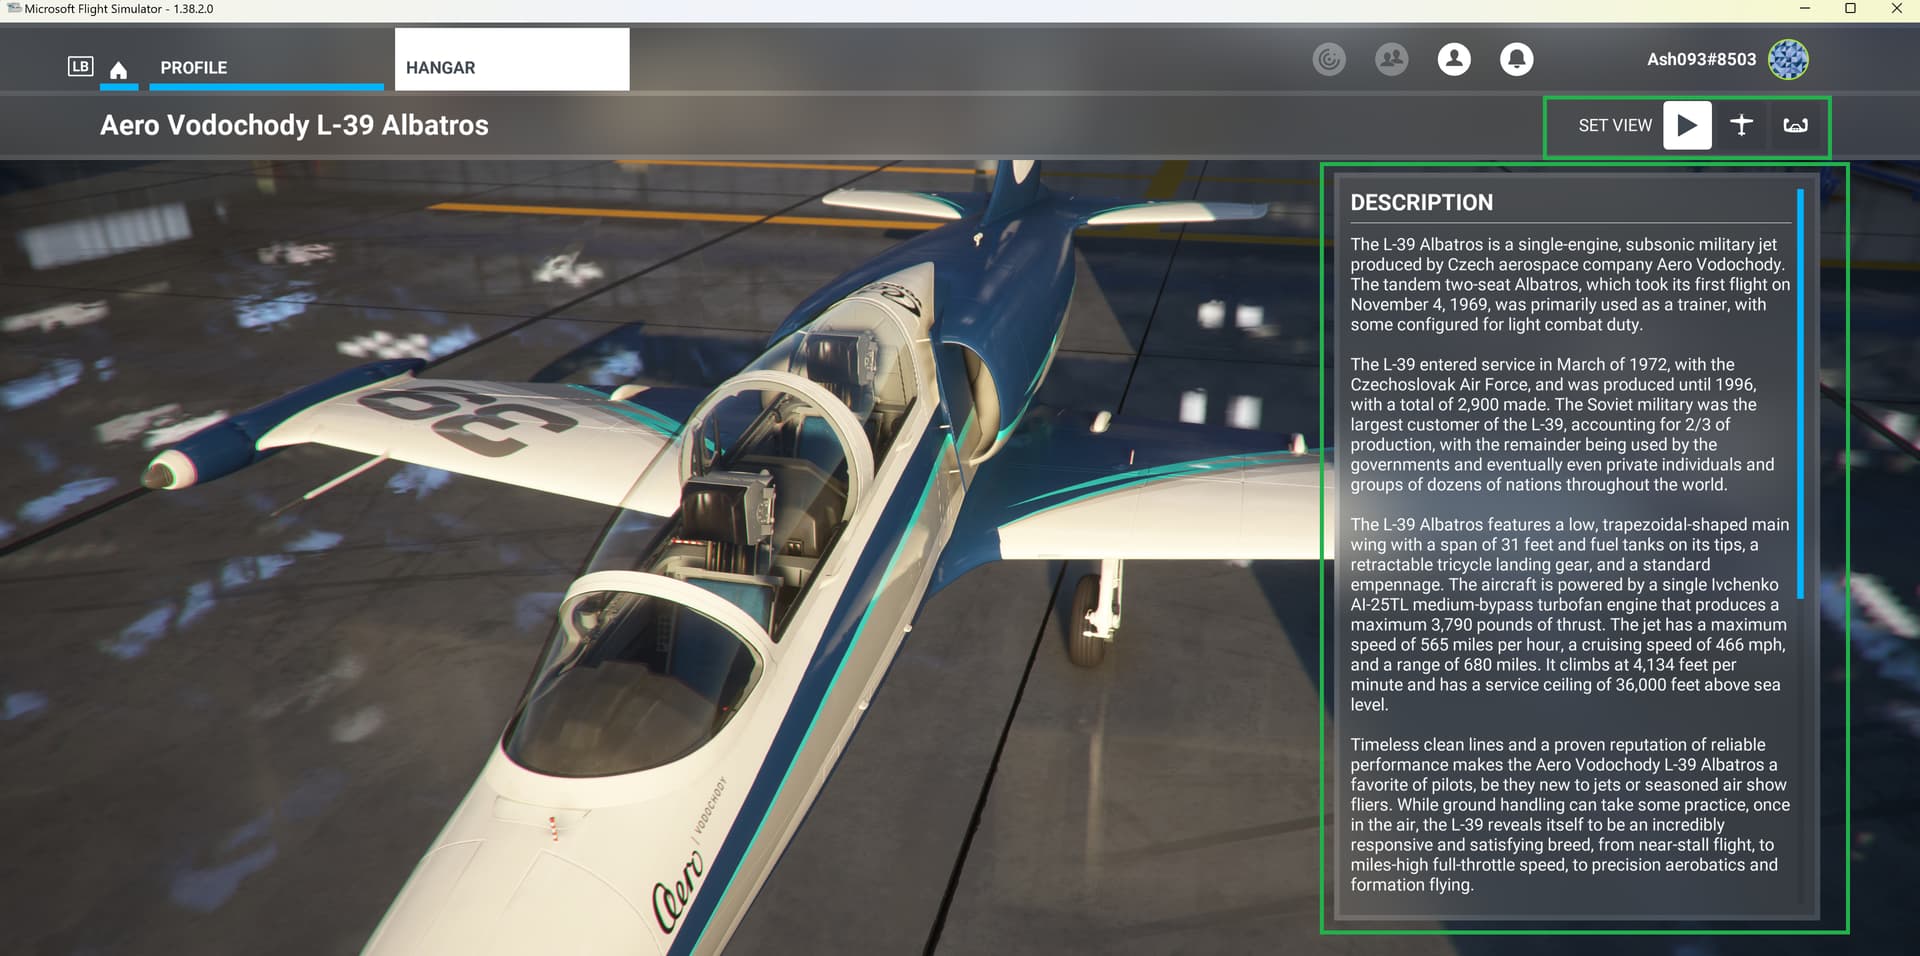The image size is (1920, 956).
Task: Click the SET VIEW label
Action: click(x=1615, y=125)
